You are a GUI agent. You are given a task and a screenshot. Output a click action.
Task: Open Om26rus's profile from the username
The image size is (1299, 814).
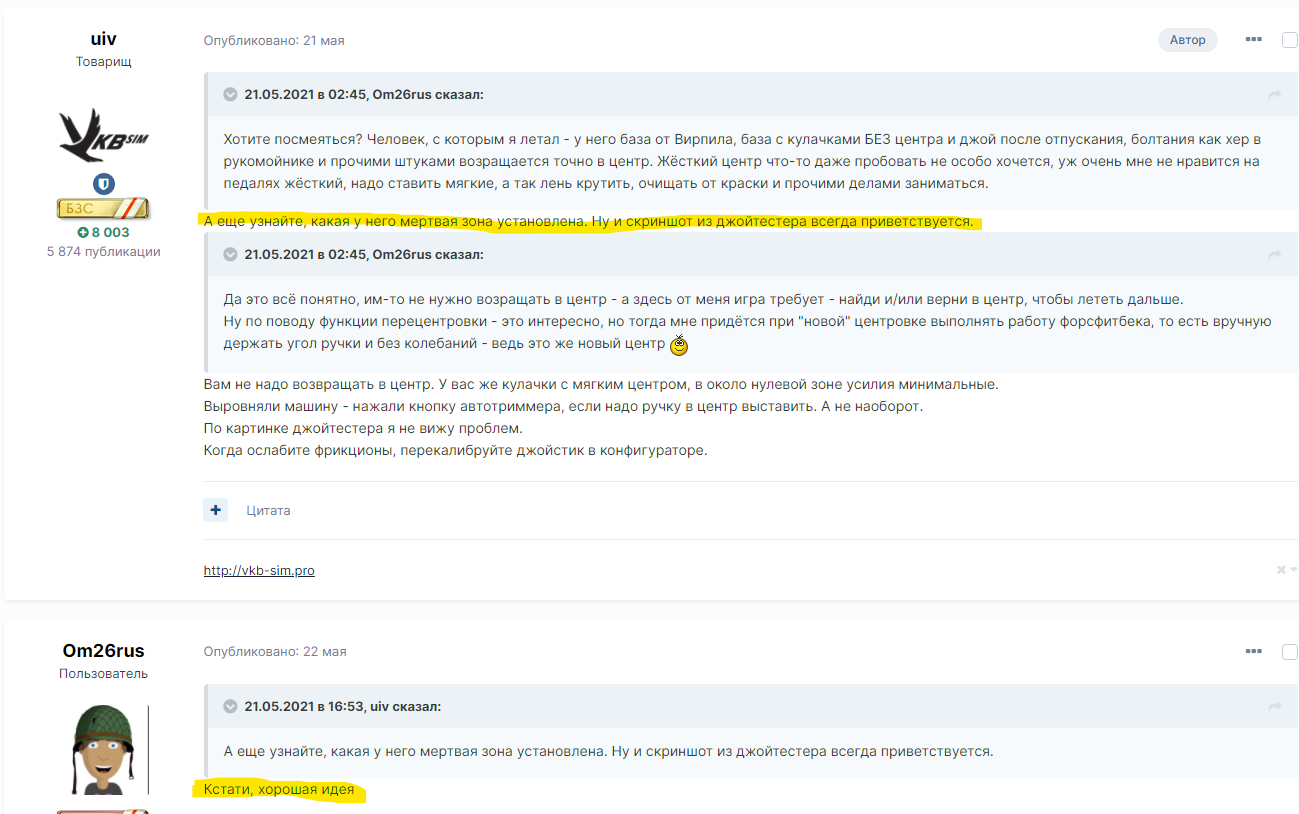pos(104,651)
